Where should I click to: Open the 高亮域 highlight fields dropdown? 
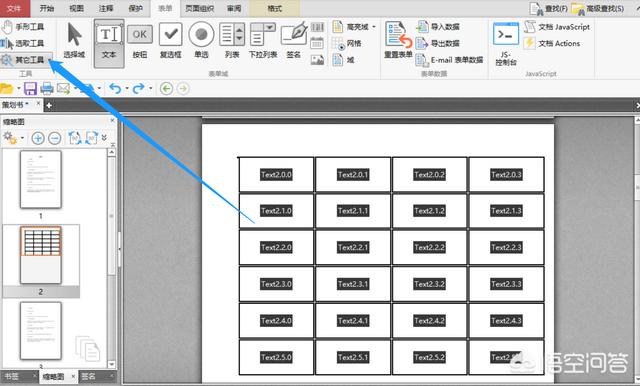(353, 27)
